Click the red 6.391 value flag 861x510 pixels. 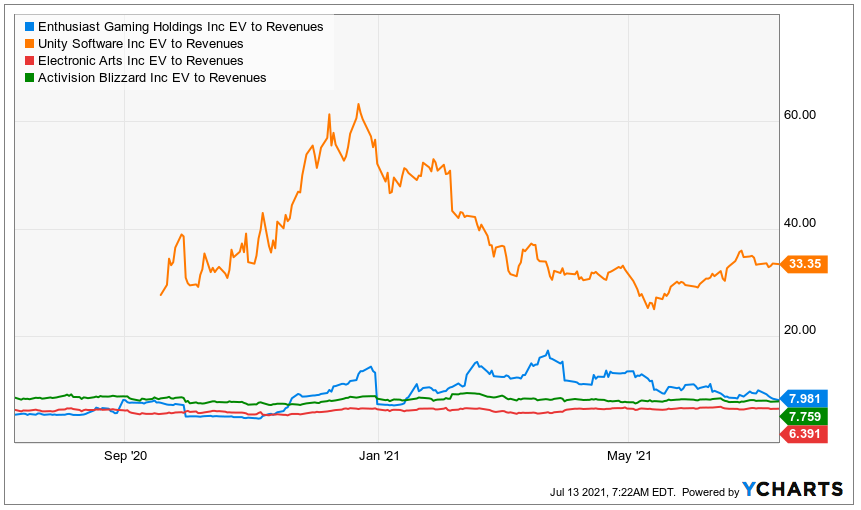(804, 434)
